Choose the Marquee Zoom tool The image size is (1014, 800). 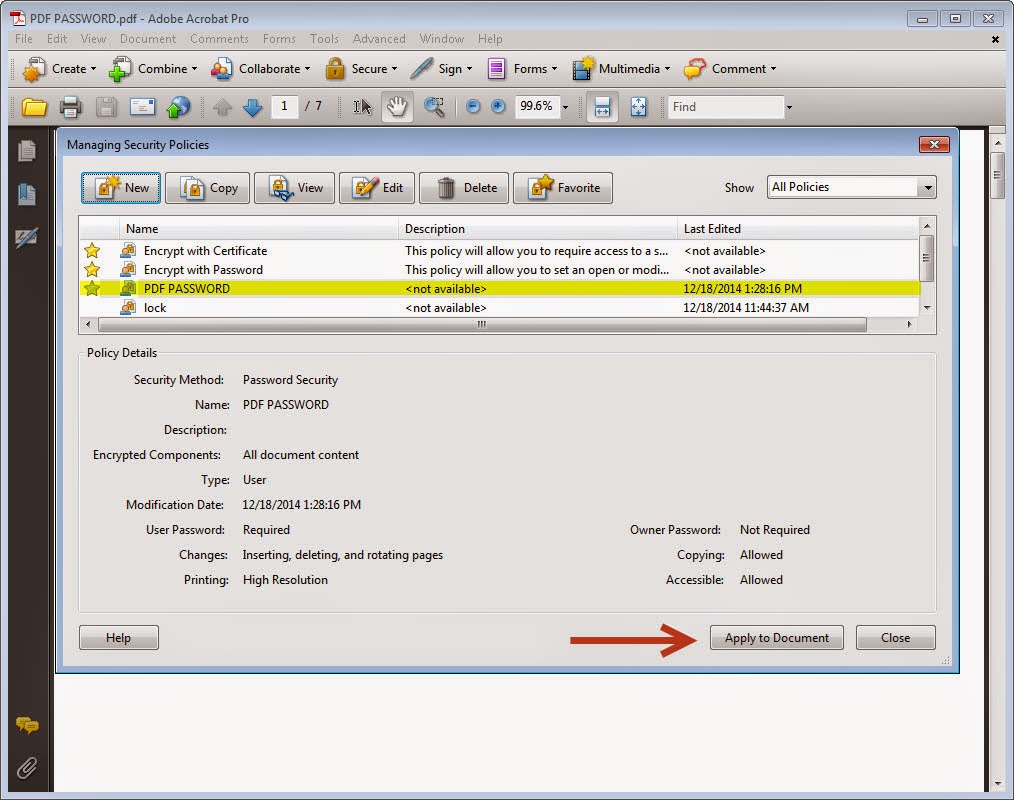coord(434,107)
